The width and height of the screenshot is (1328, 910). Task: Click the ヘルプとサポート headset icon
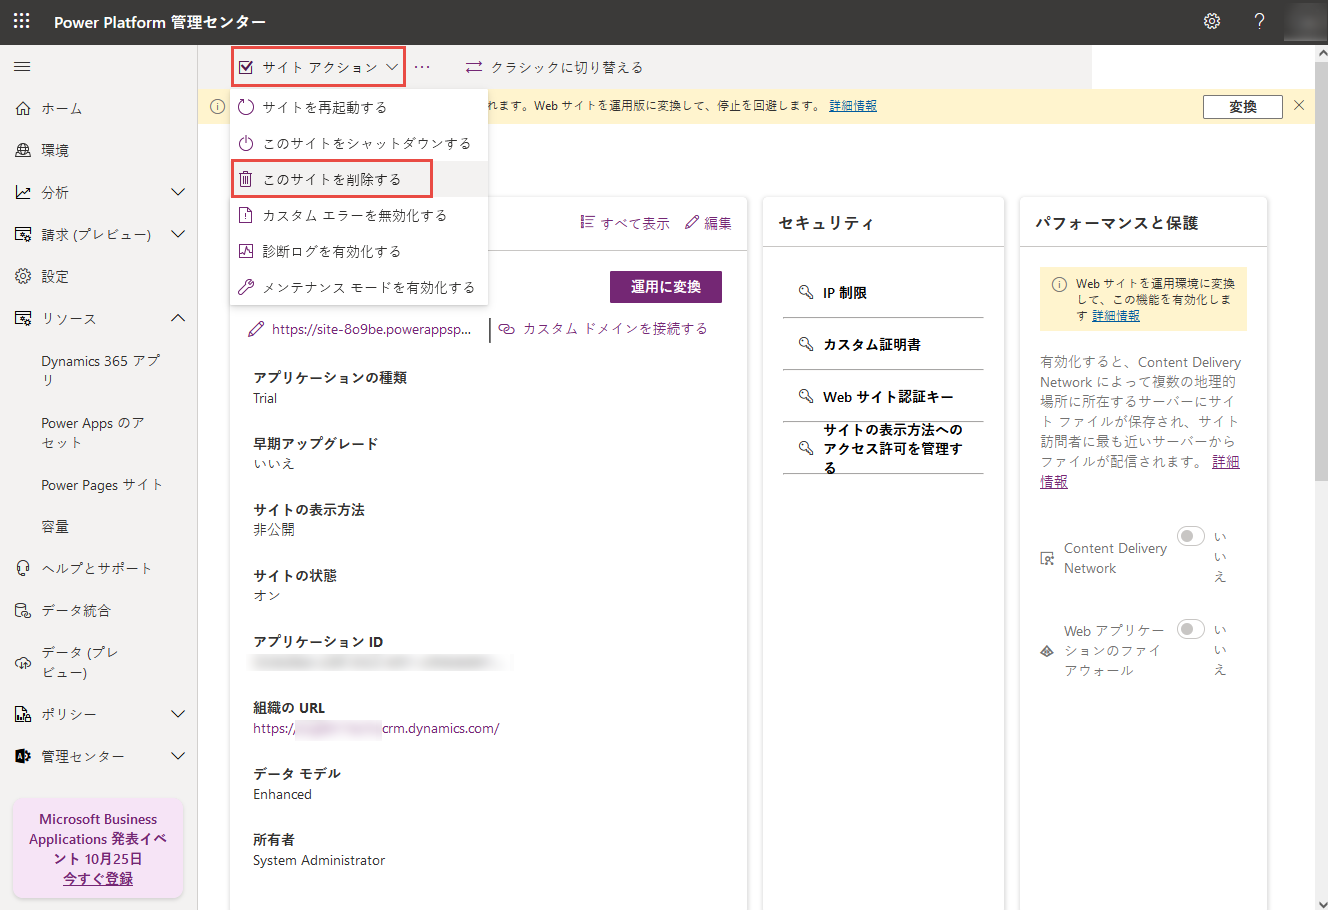23,568
